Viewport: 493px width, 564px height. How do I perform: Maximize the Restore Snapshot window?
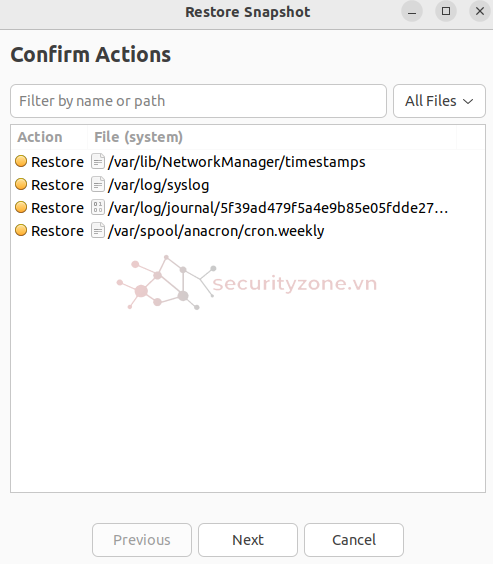(446, 11)
